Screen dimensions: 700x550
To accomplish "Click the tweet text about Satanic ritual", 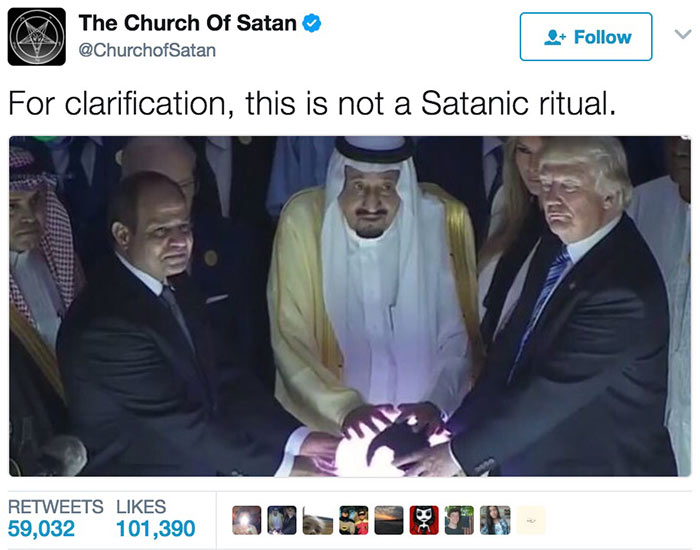I will pyautogui.click(x=312, y=104).
